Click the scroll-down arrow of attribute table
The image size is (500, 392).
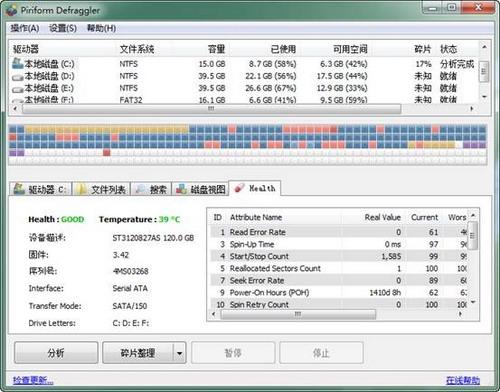[x=473, y=302]
